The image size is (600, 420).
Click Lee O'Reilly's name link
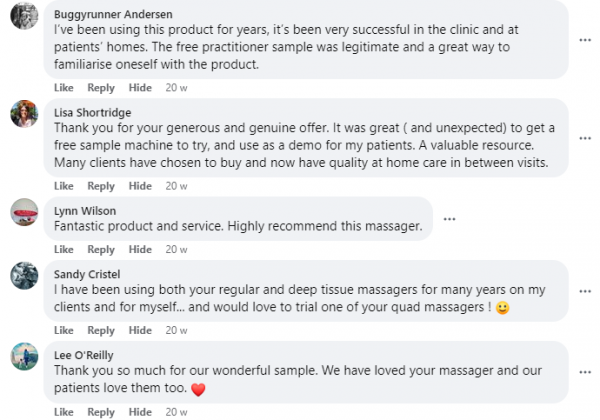83,353
